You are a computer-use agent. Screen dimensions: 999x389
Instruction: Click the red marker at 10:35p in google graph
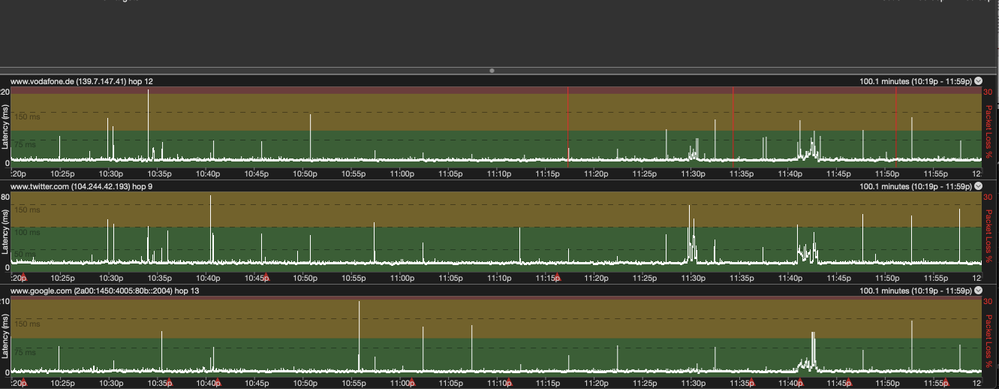point(169,382)
